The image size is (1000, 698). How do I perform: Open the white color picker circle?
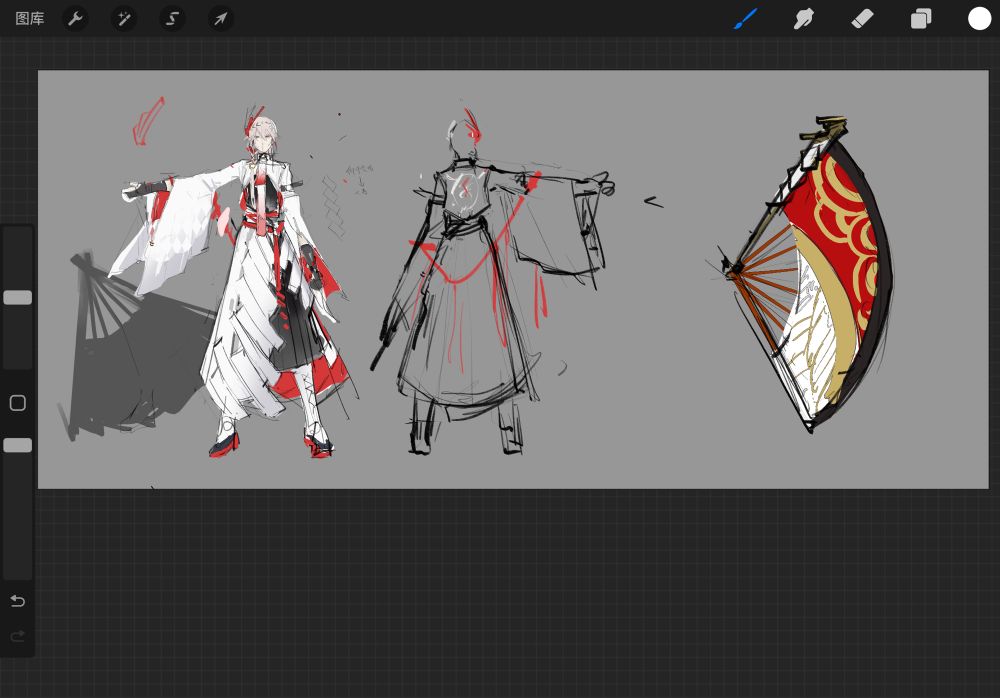980,19
